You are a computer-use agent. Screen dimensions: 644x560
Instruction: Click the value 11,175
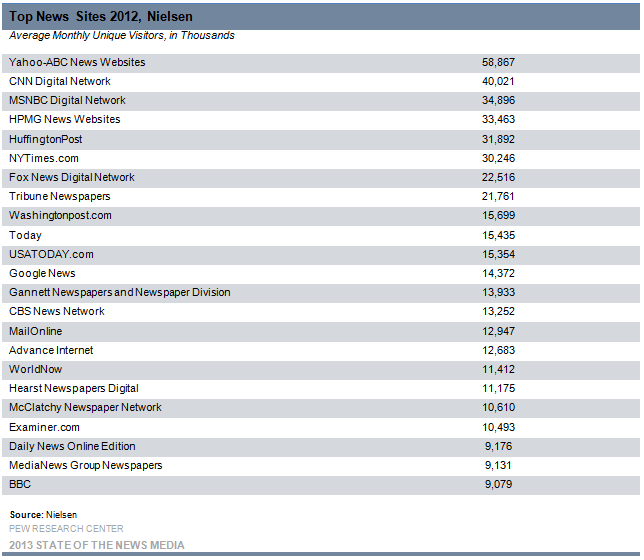tap(498, 388)
